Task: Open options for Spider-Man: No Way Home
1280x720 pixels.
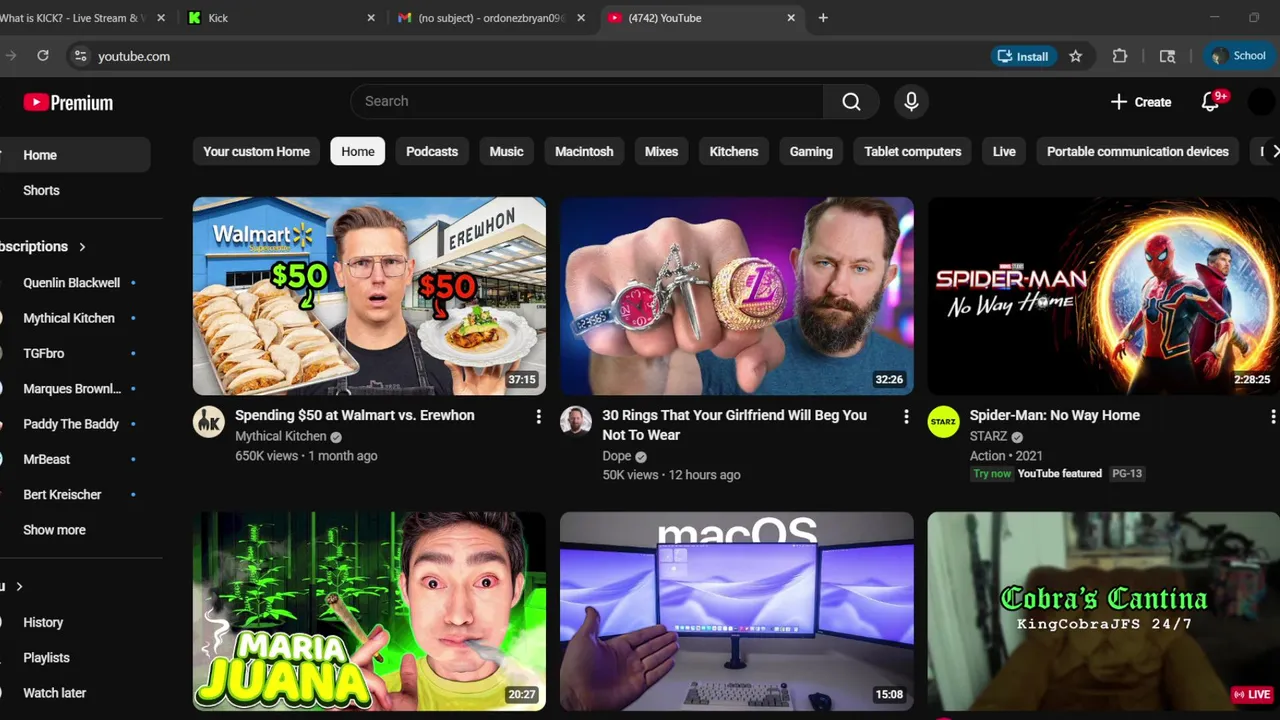Action: 1272,416
